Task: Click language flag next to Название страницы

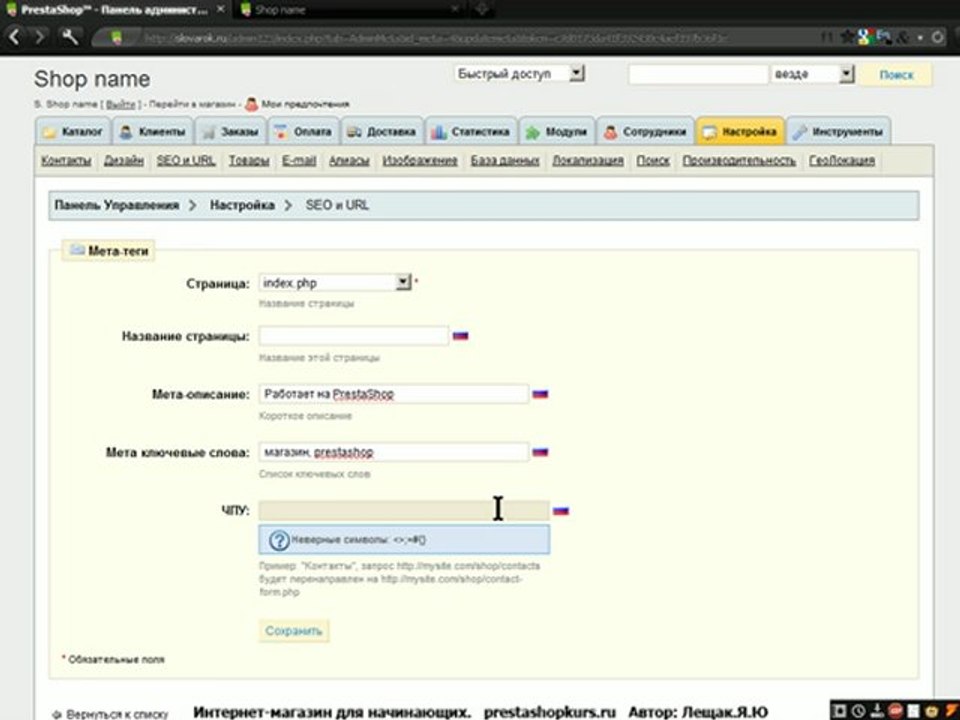Action: click(x=460, y=336)
